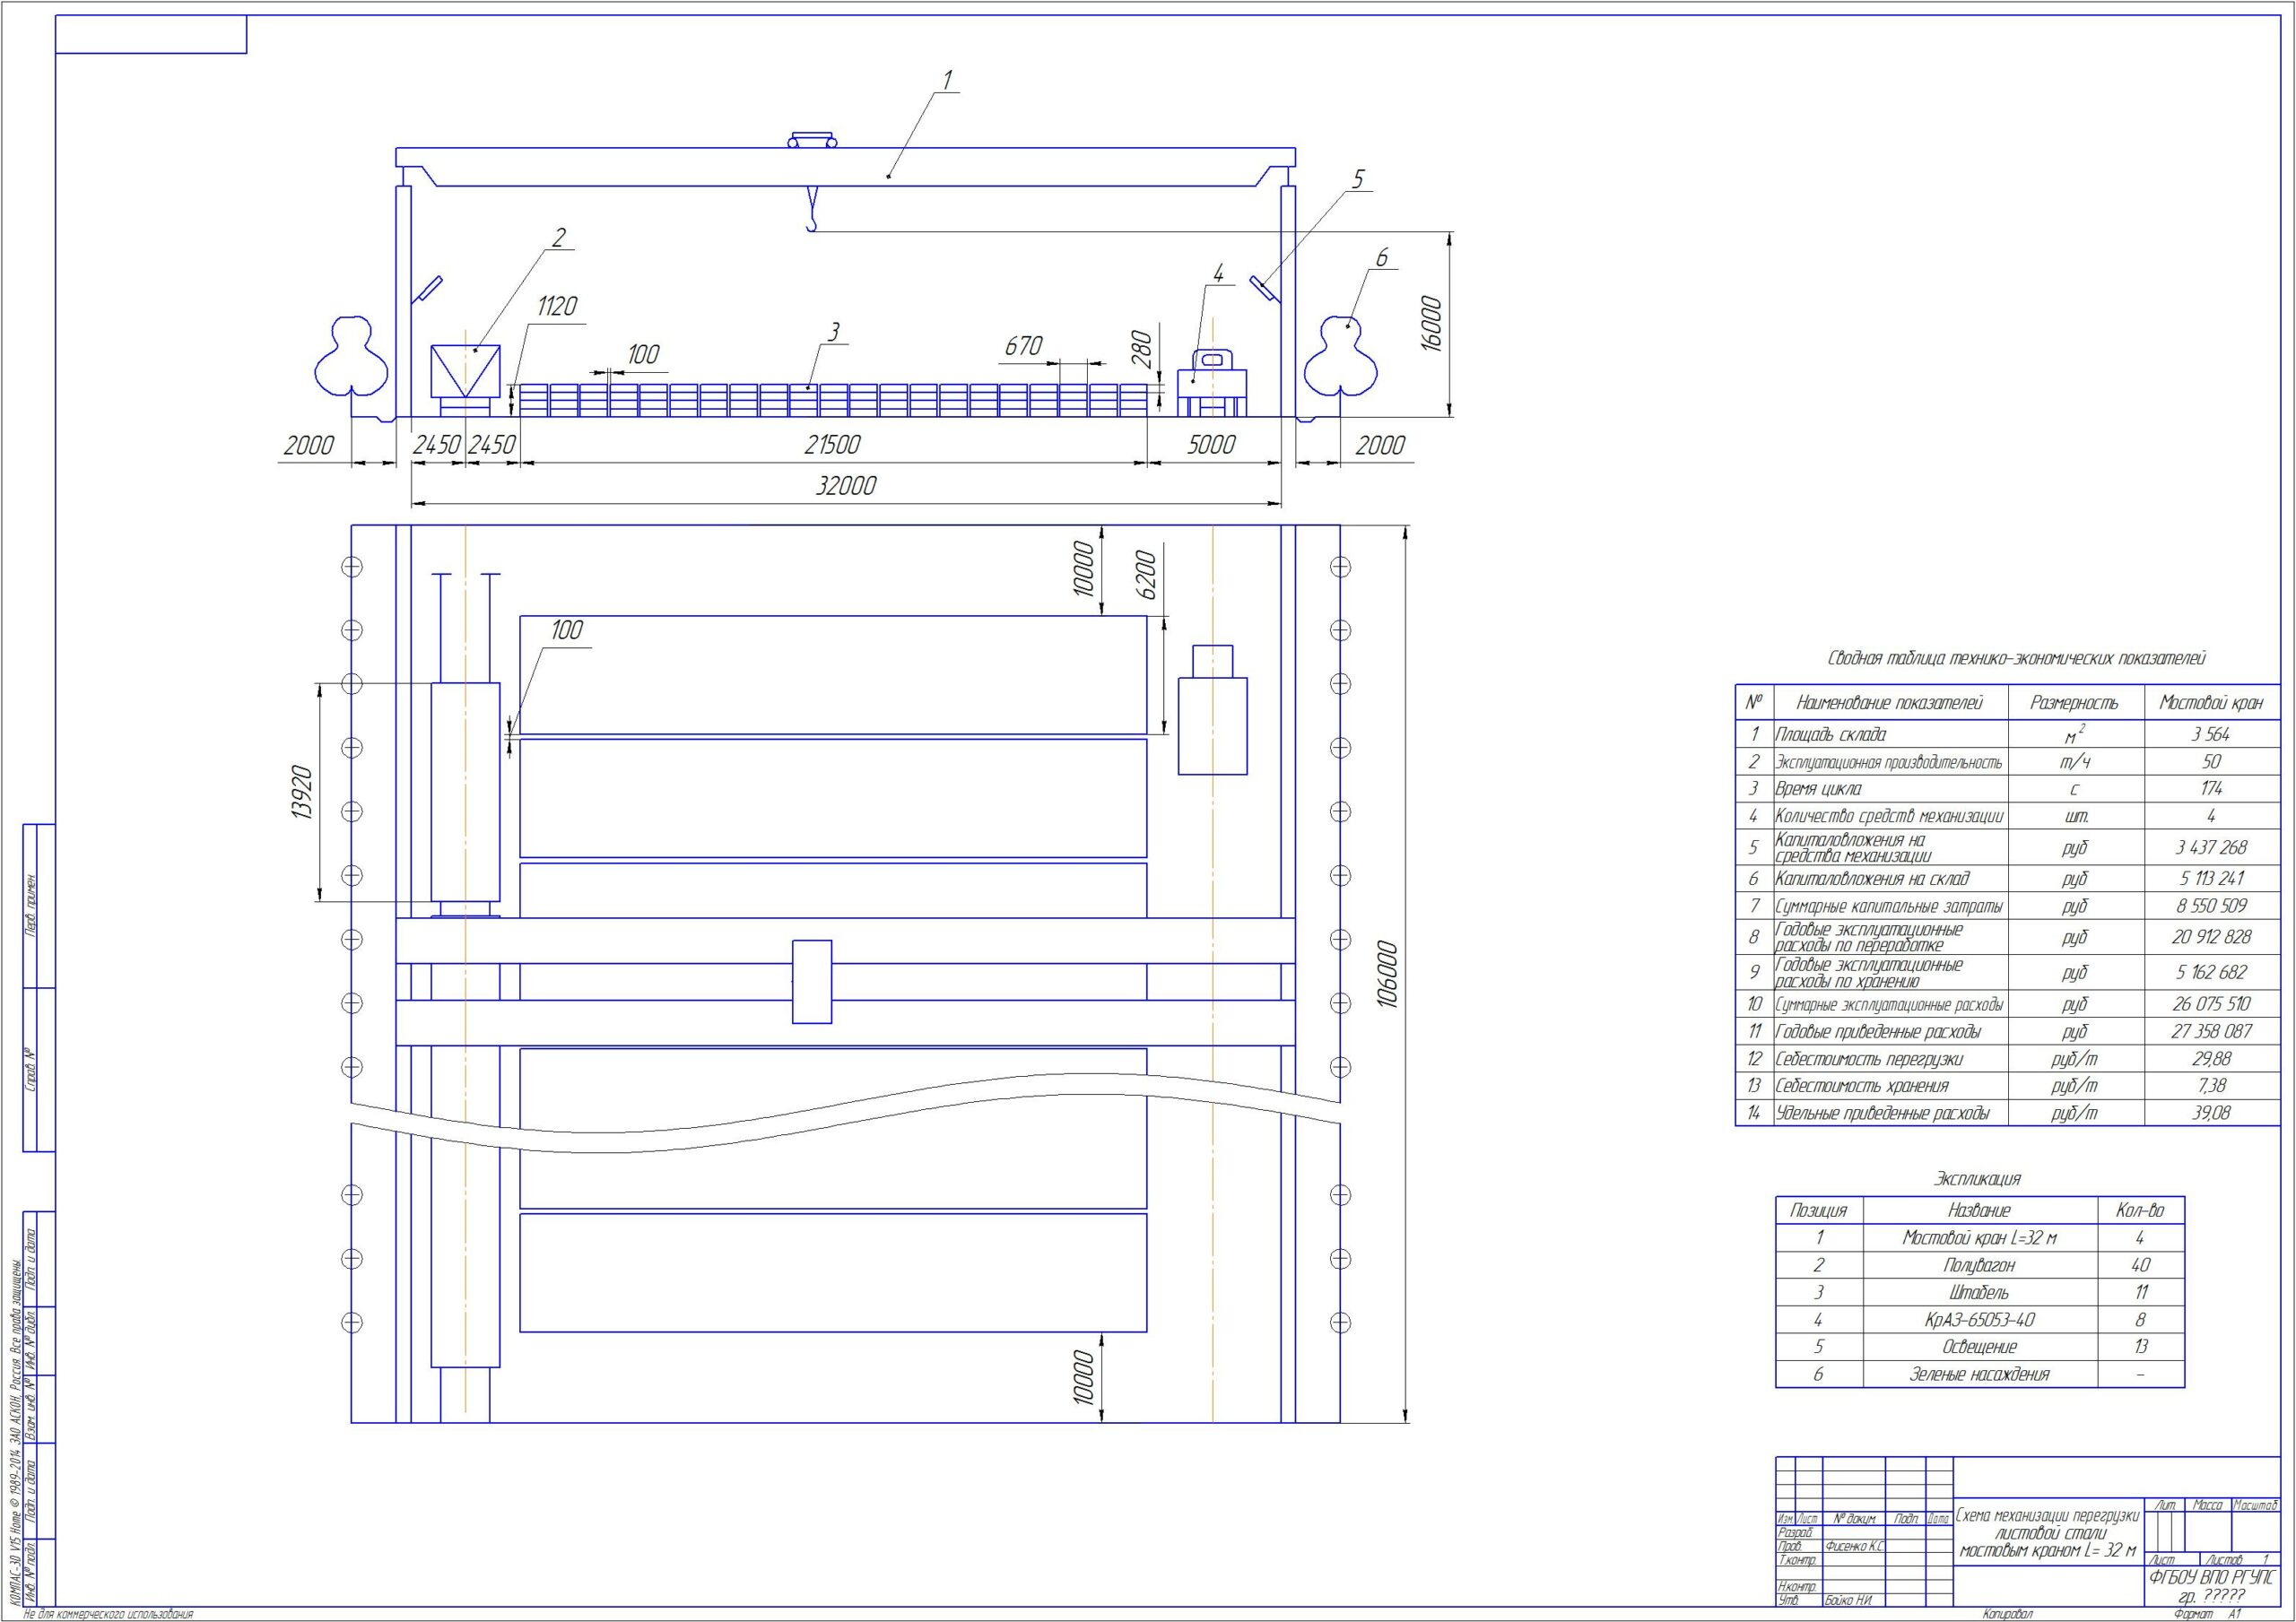Select the value '29,88'
Image resolution: width=2296 pixels, height=1622 pixels.
coord(2211,1058)
